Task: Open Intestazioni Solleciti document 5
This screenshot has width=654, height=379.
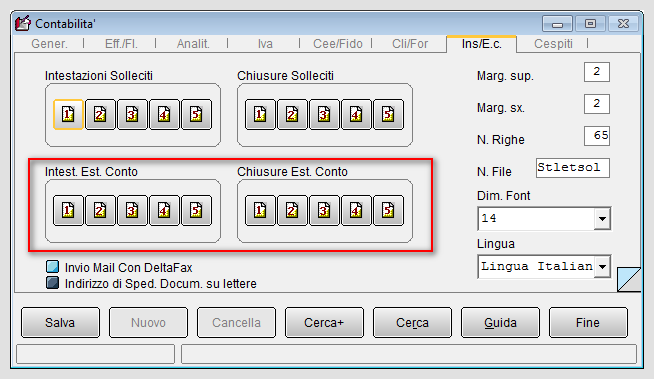Action: pos(196,115)
